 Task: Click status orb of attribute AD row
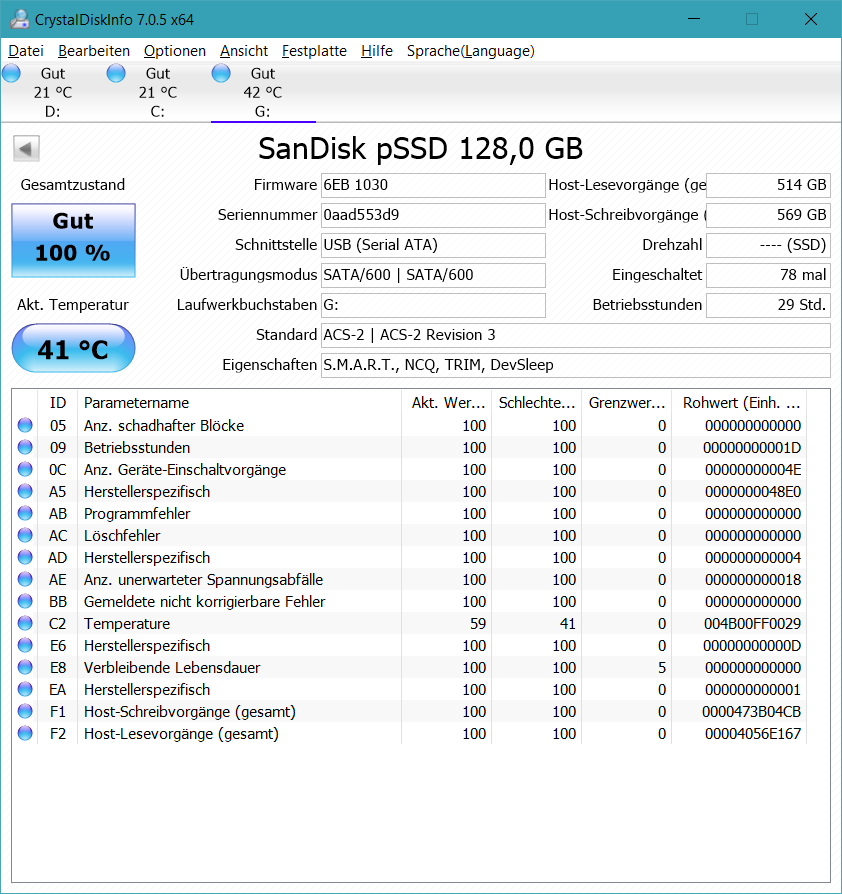click(x=25, y=557)
